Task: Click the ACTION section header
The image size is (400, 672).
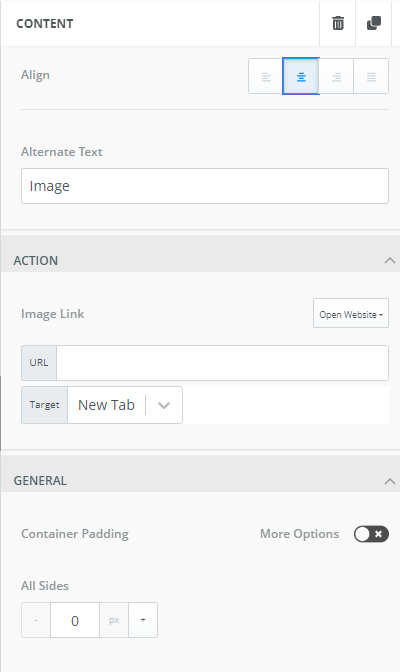Action: [200, 261]
